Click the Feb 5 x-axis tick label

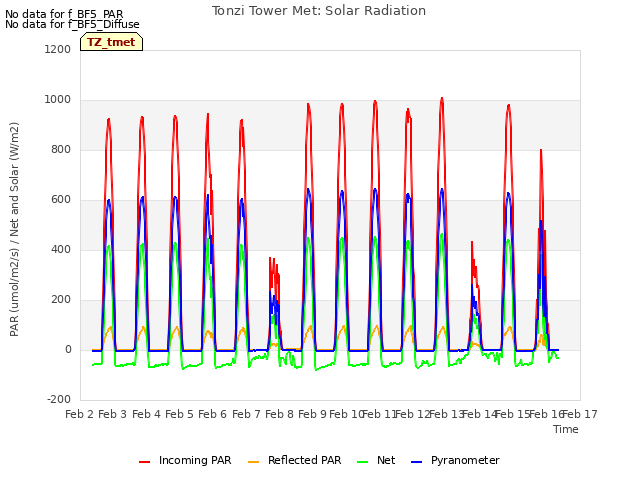[x=180, y=414]
